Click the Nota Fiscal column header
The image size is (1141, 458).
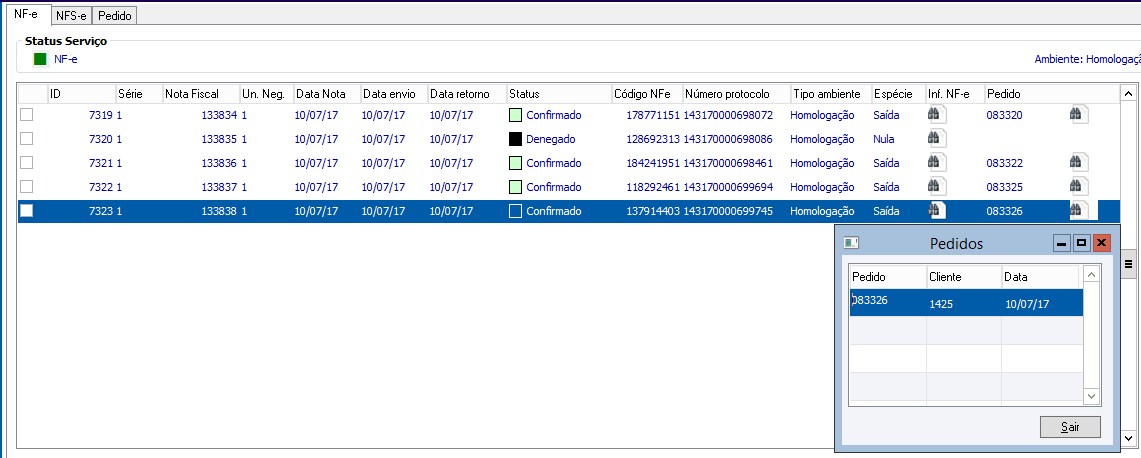click(x=201, y=94)
